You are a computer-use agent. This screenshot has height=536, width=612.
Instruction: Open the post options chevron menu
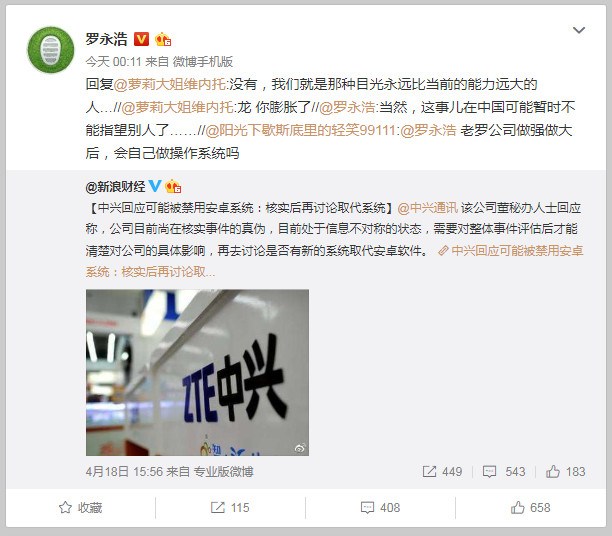click(578, 30)
